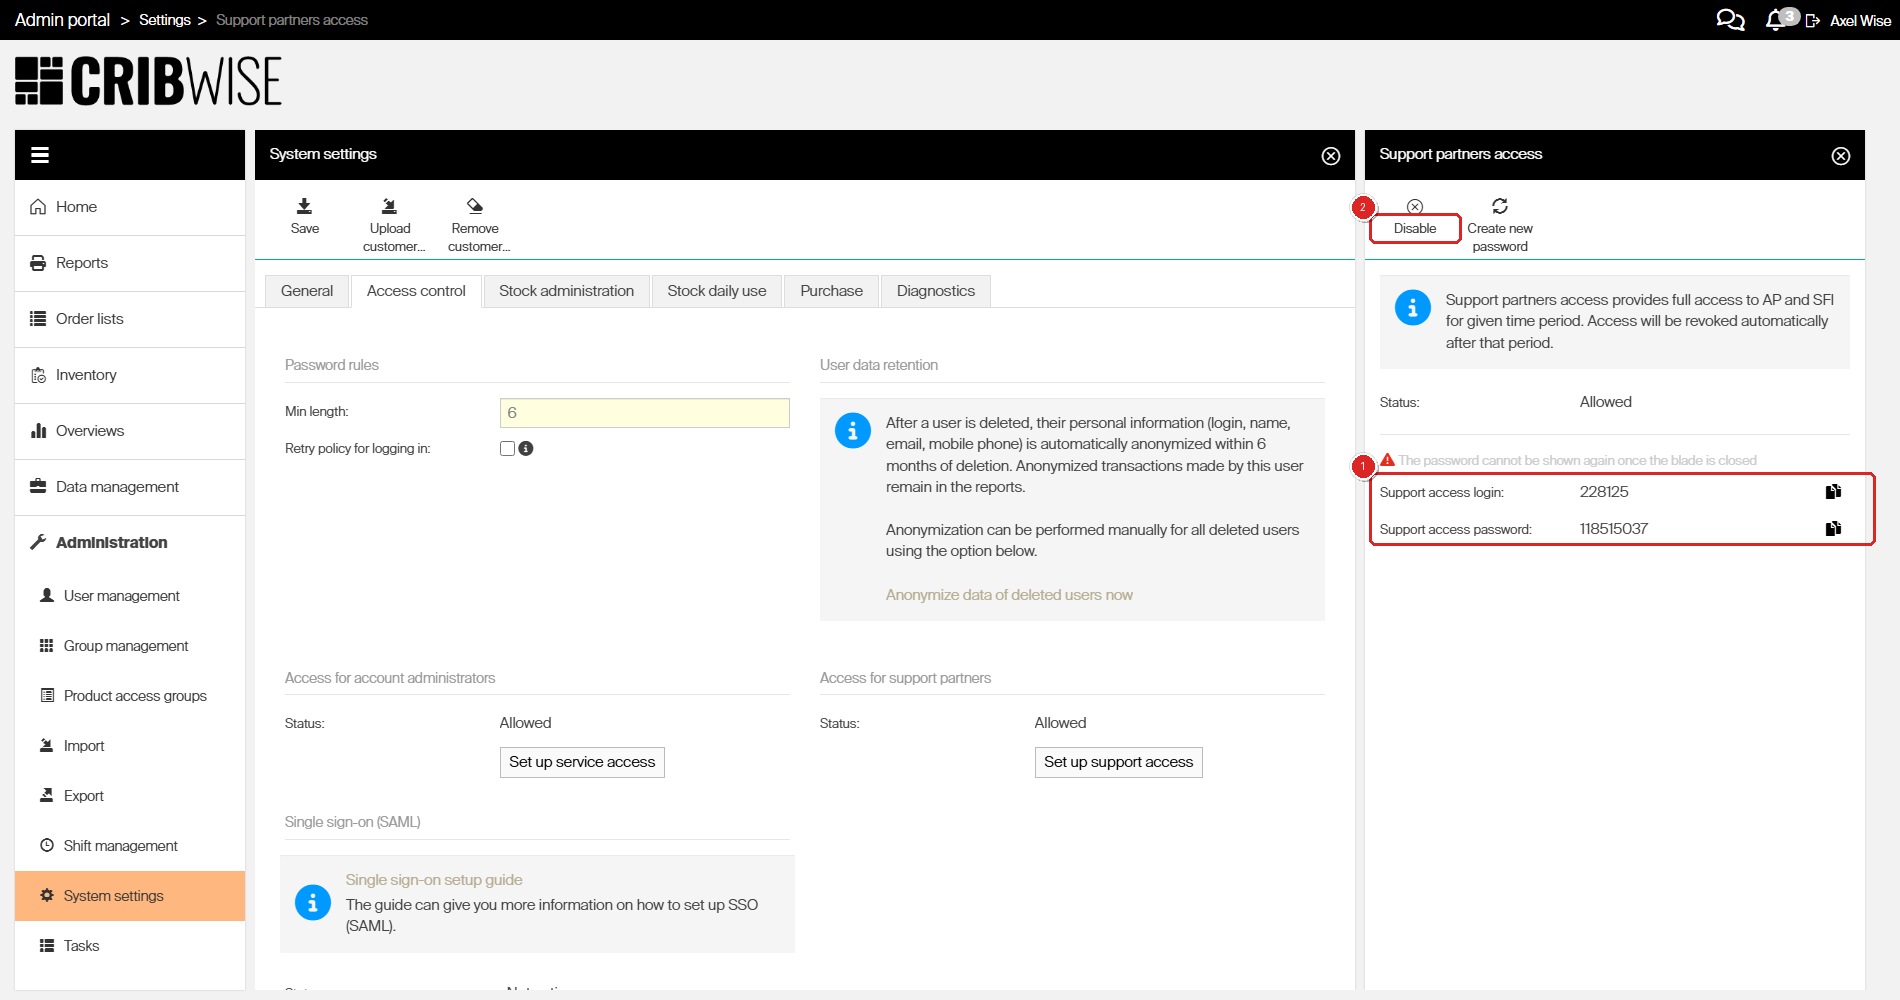Image resolution: width=1900 pixels, height=1000 pixels.
Task: Open the Diagnostics tab
Action: coord(935,291)
